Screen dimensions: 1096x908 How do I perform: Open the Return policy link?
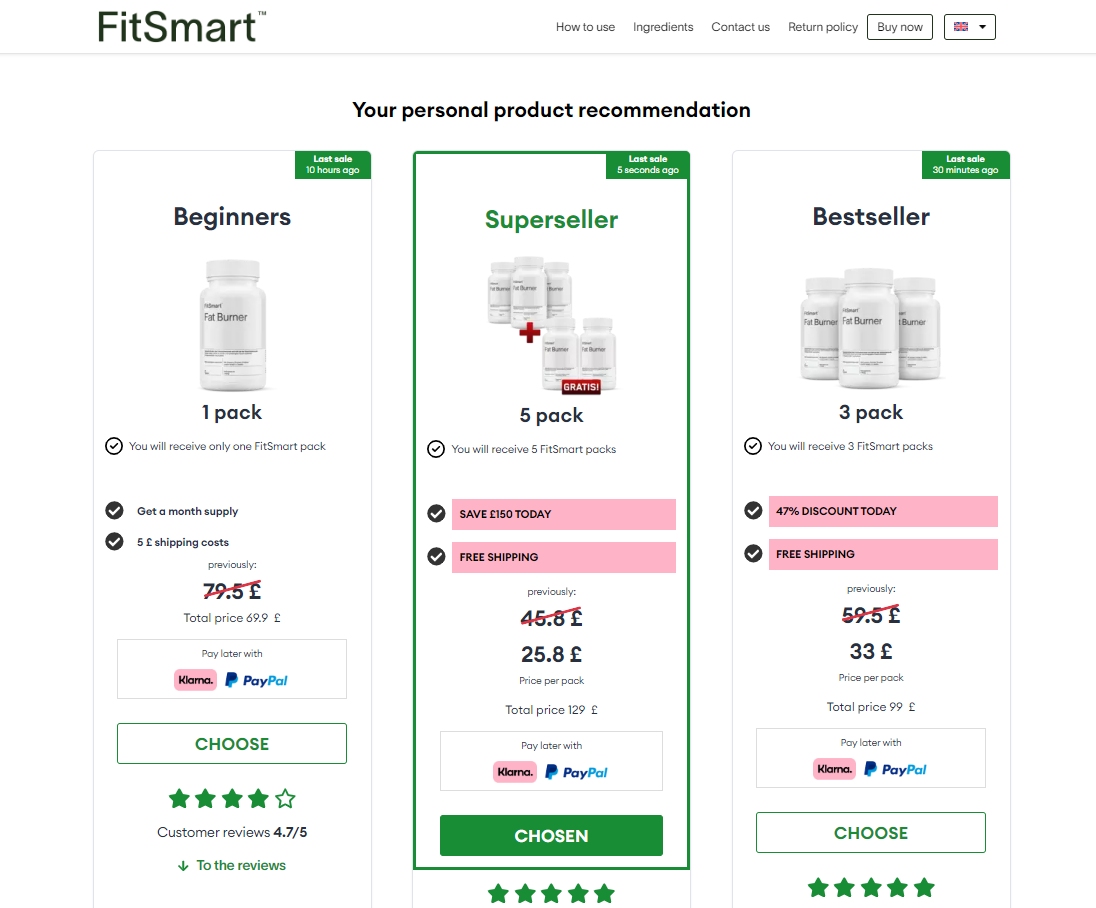click(x=823, y=27)
